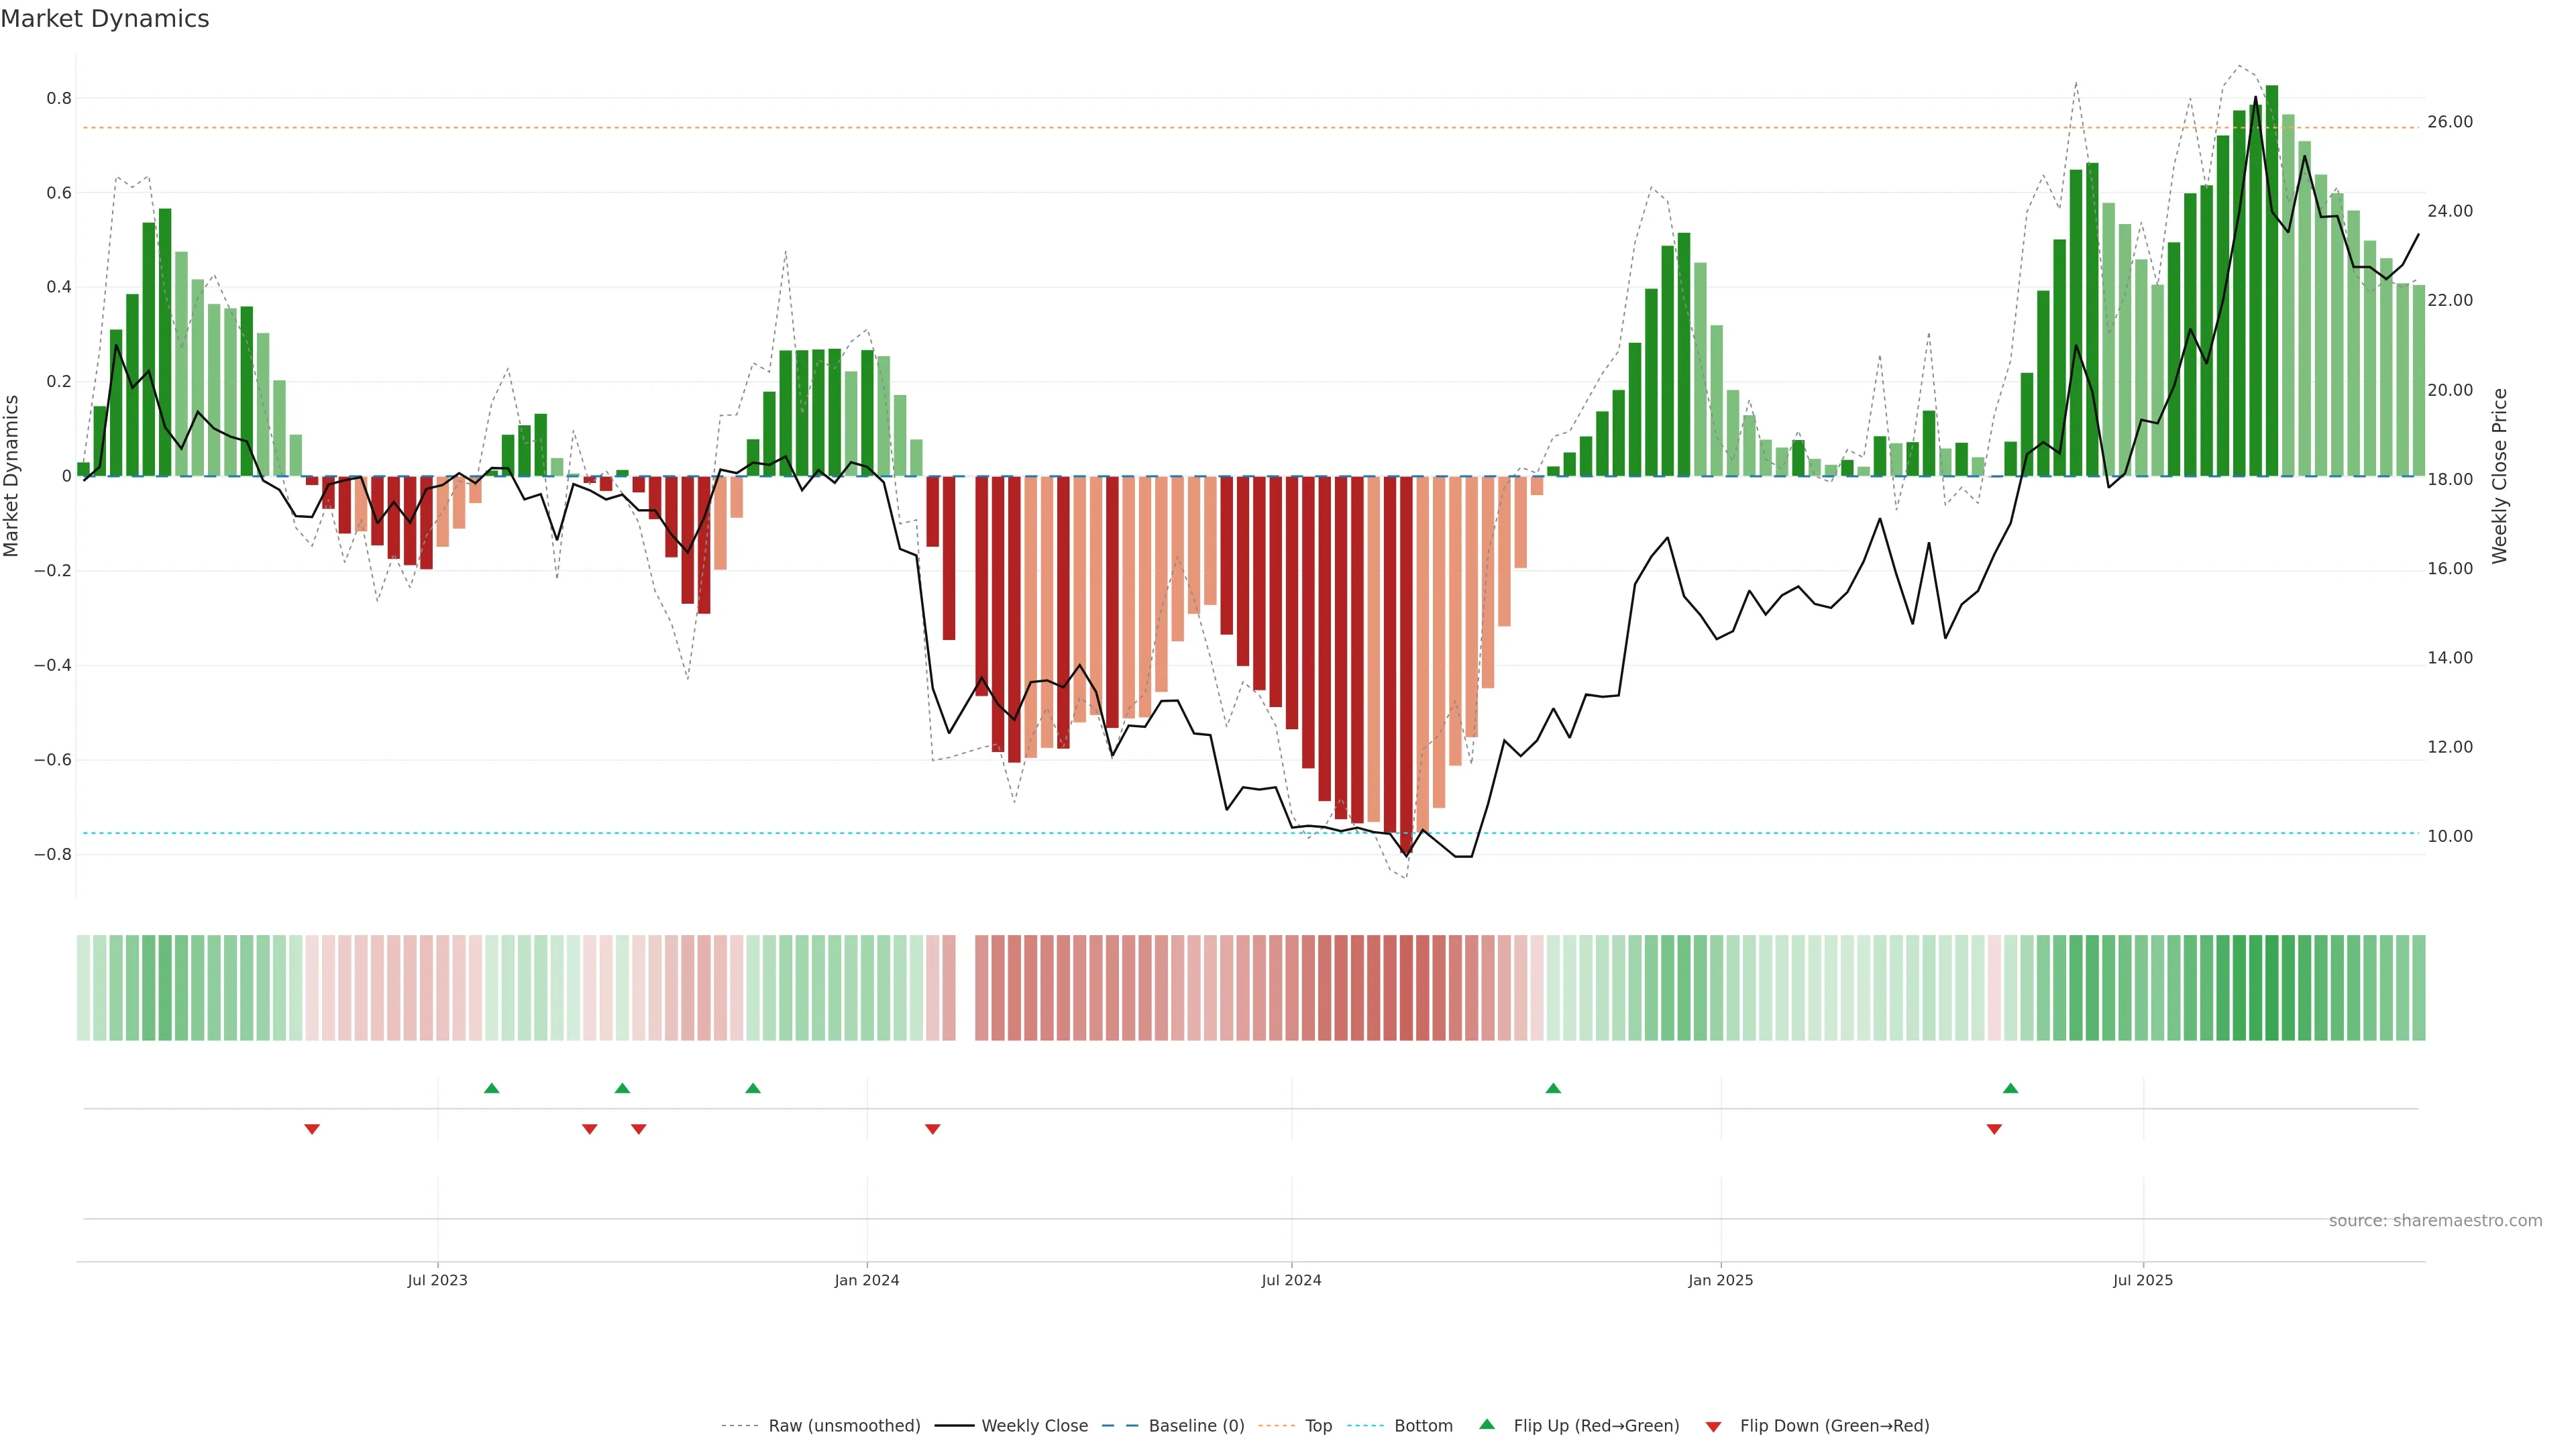Click the Jul 2025 x-axis label
2576x1449 pixels.
(x=2142, y=1280)
